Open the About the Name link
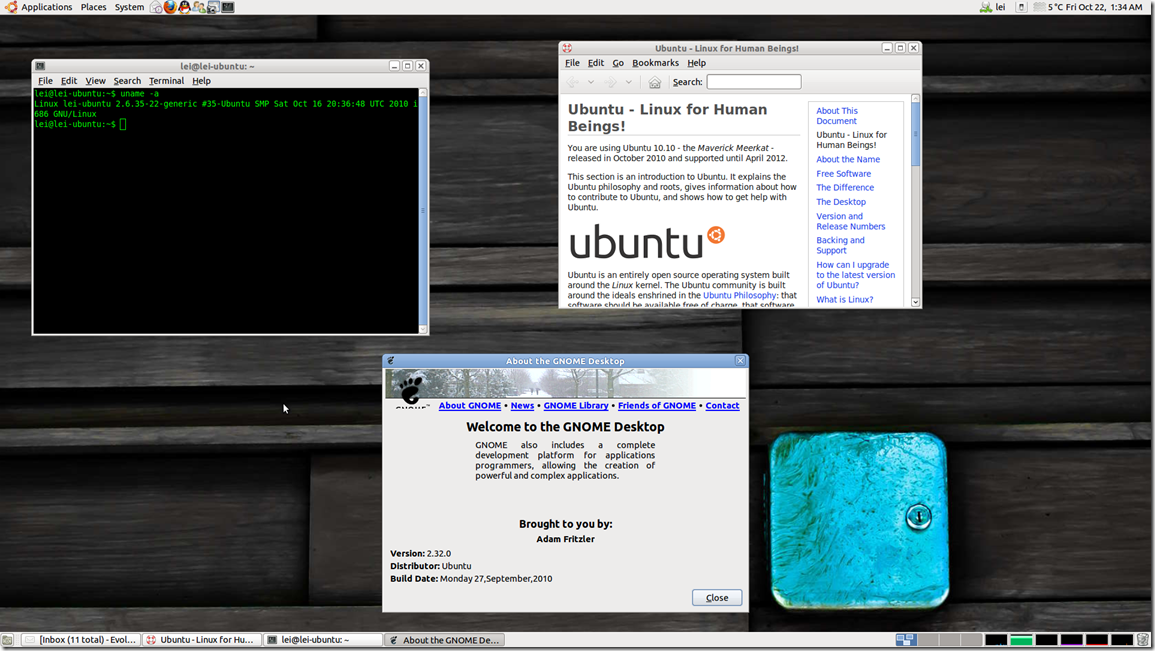Viewport: 1155px width, 651px height. click(x=848, y=159)
